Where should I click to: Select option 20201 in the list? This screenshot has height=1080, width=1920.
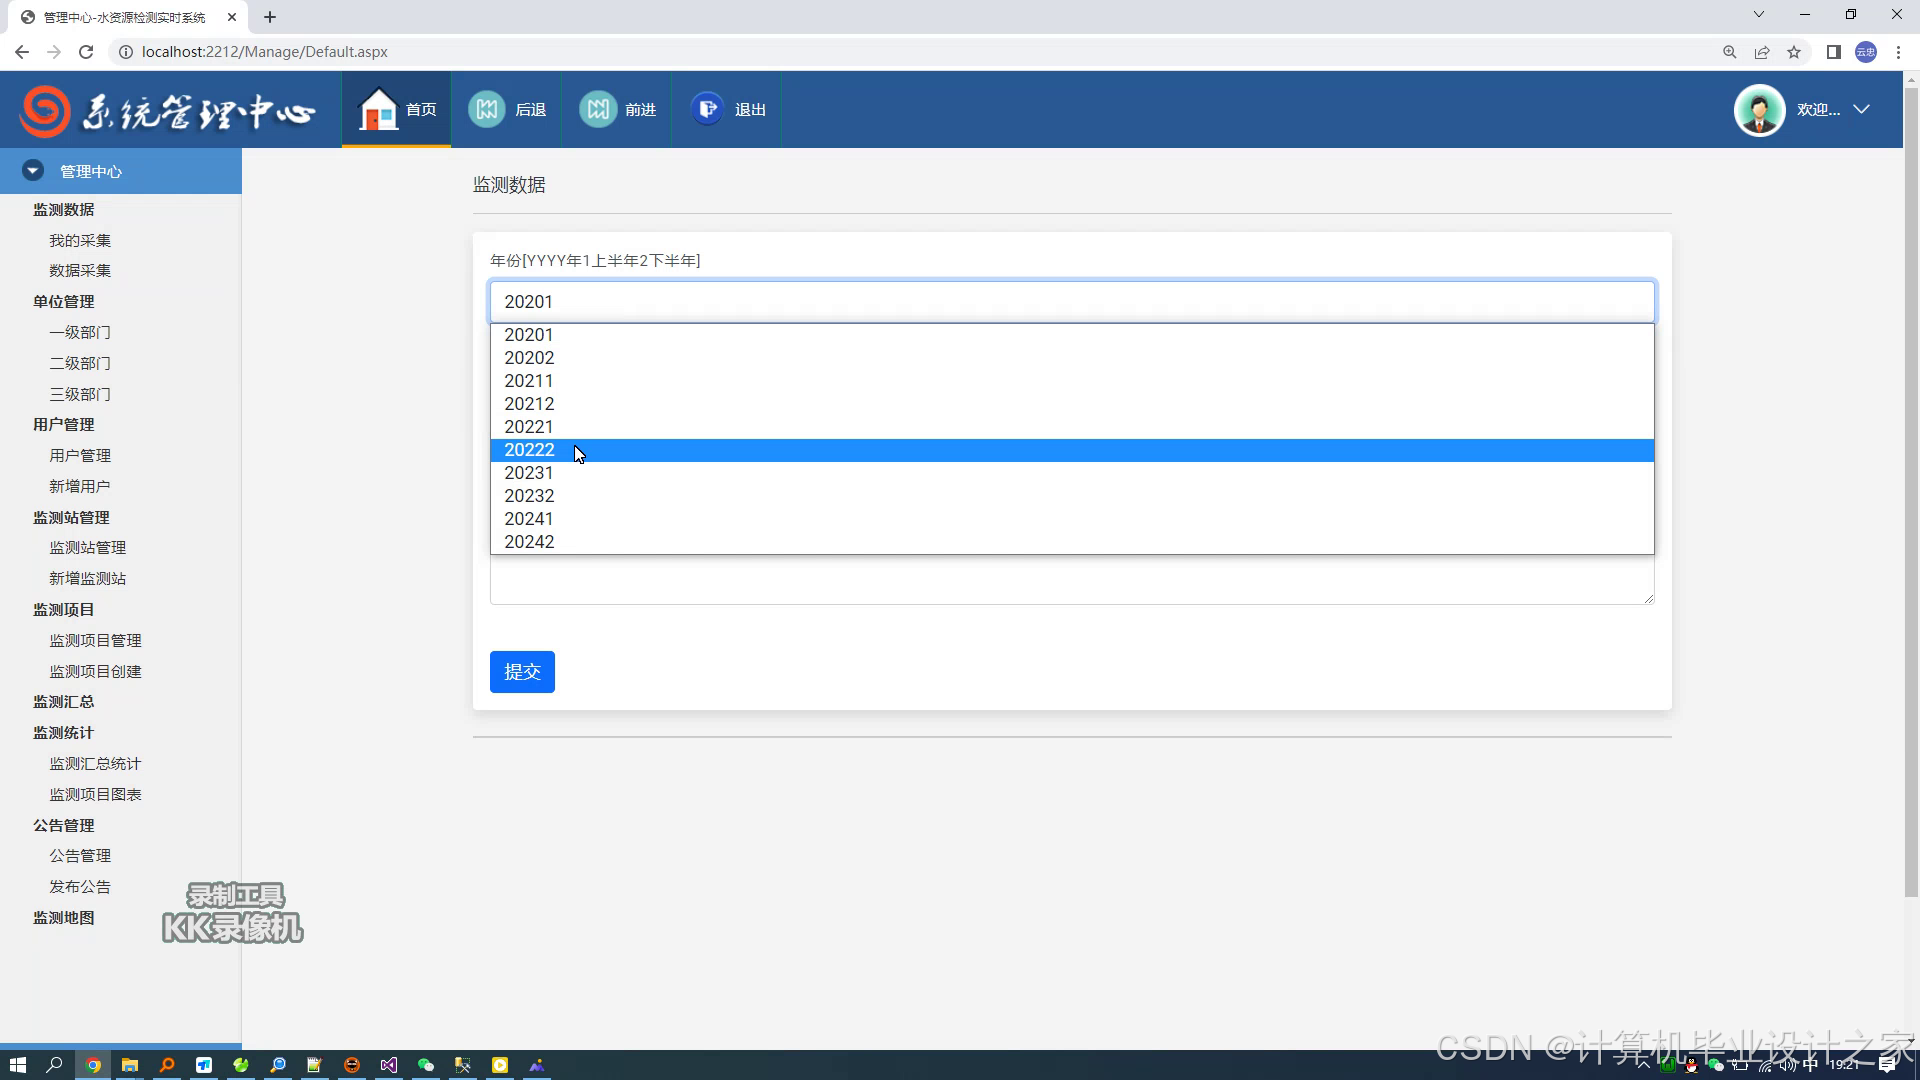point(1072,335)
